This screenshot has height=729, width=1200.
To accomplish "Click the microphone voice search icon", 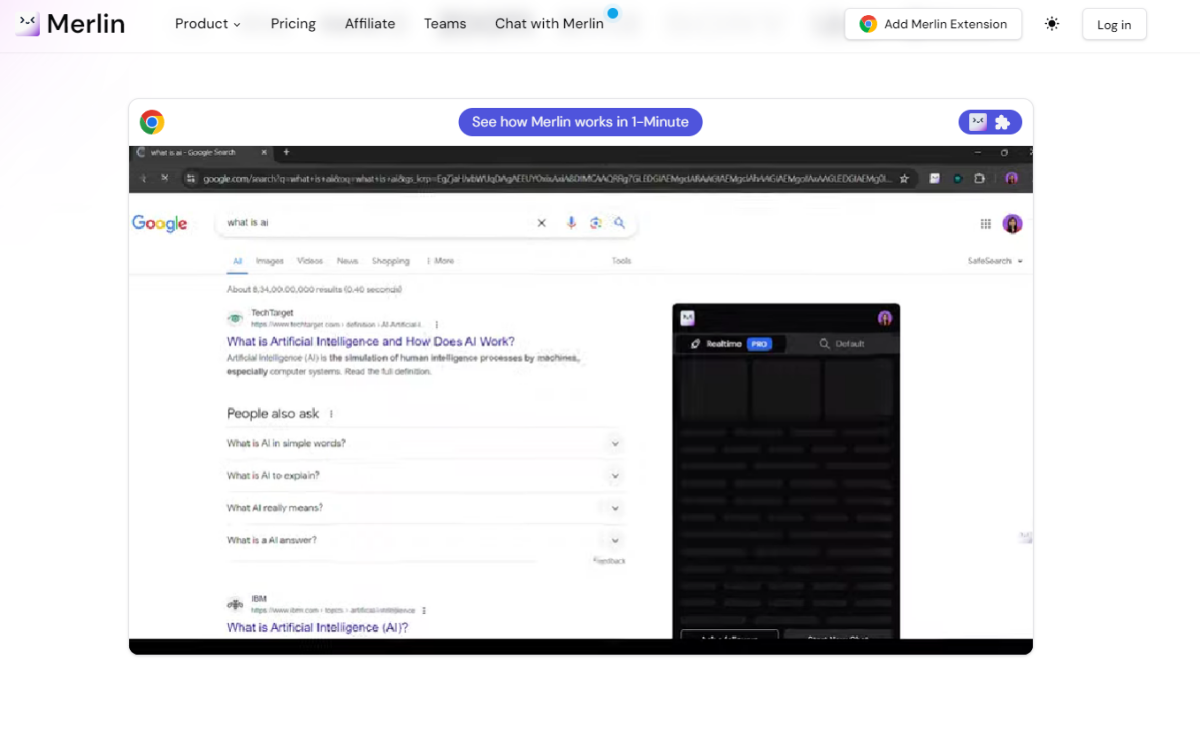I will pyautogui.click(x=571, y=223).
